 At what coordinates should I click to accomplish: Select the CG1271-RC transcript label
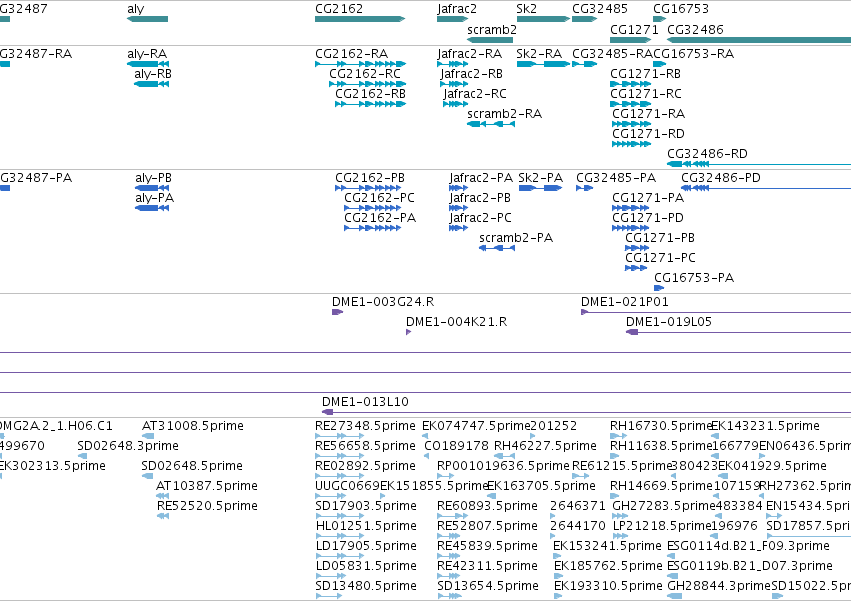[x=646, y=94]
